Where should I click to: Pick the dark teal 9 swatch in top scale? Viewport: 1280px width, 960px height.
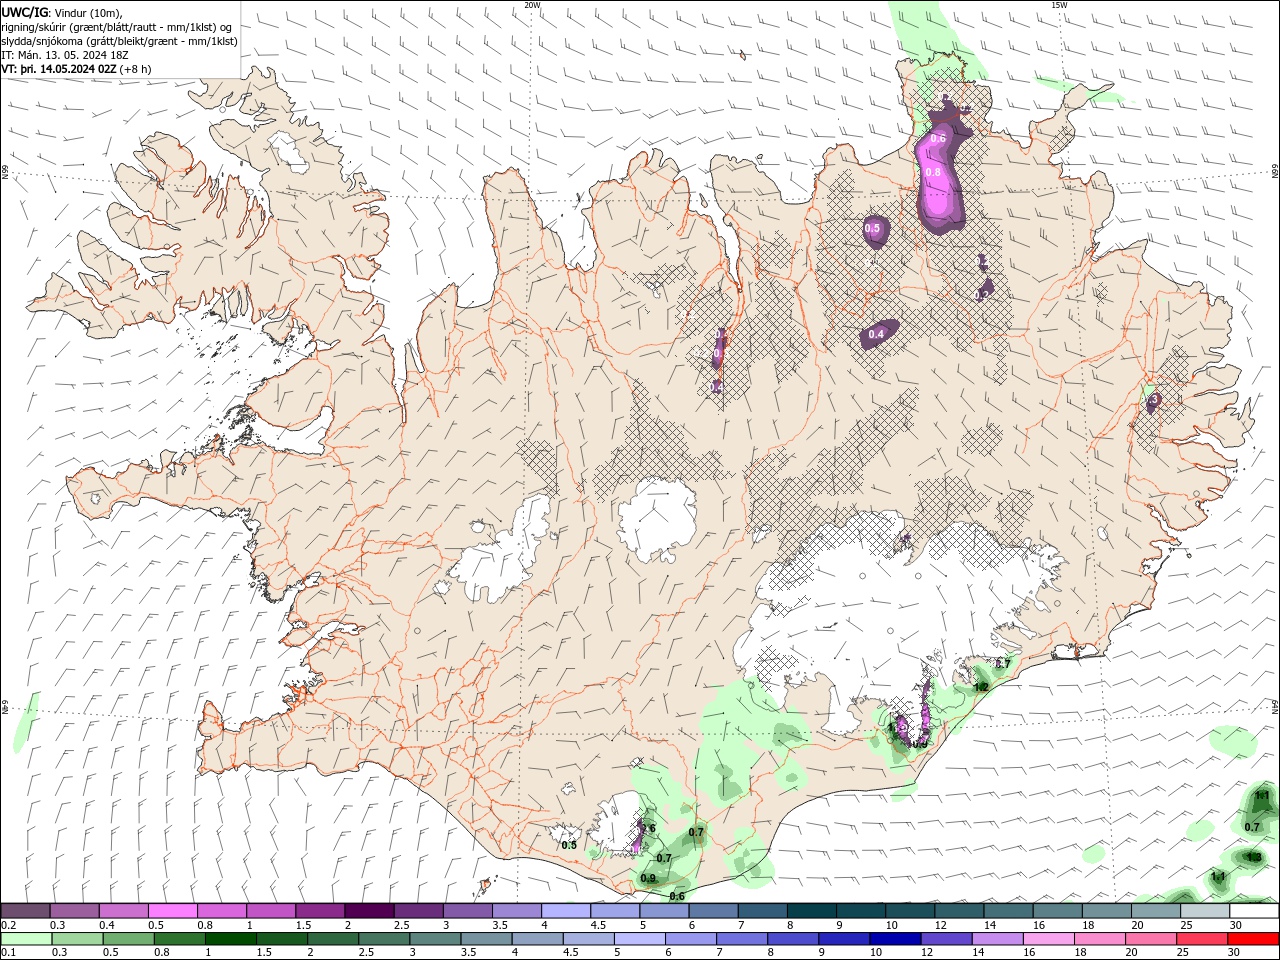click(860, 911)
